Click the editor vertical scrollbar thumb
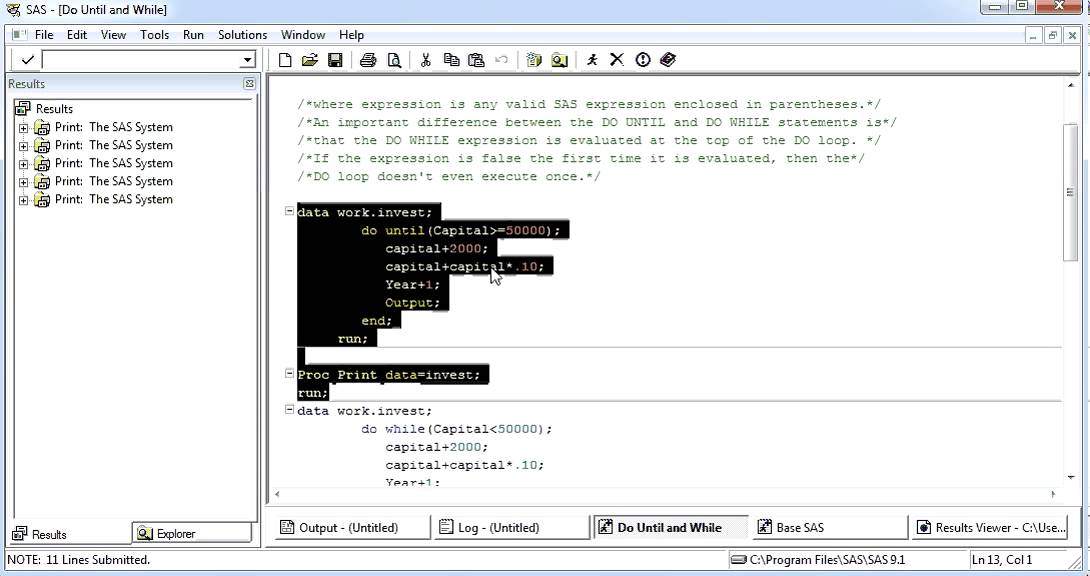Screen dimensions: 1090x576 pyautogui.click(x=1071, y=192)
